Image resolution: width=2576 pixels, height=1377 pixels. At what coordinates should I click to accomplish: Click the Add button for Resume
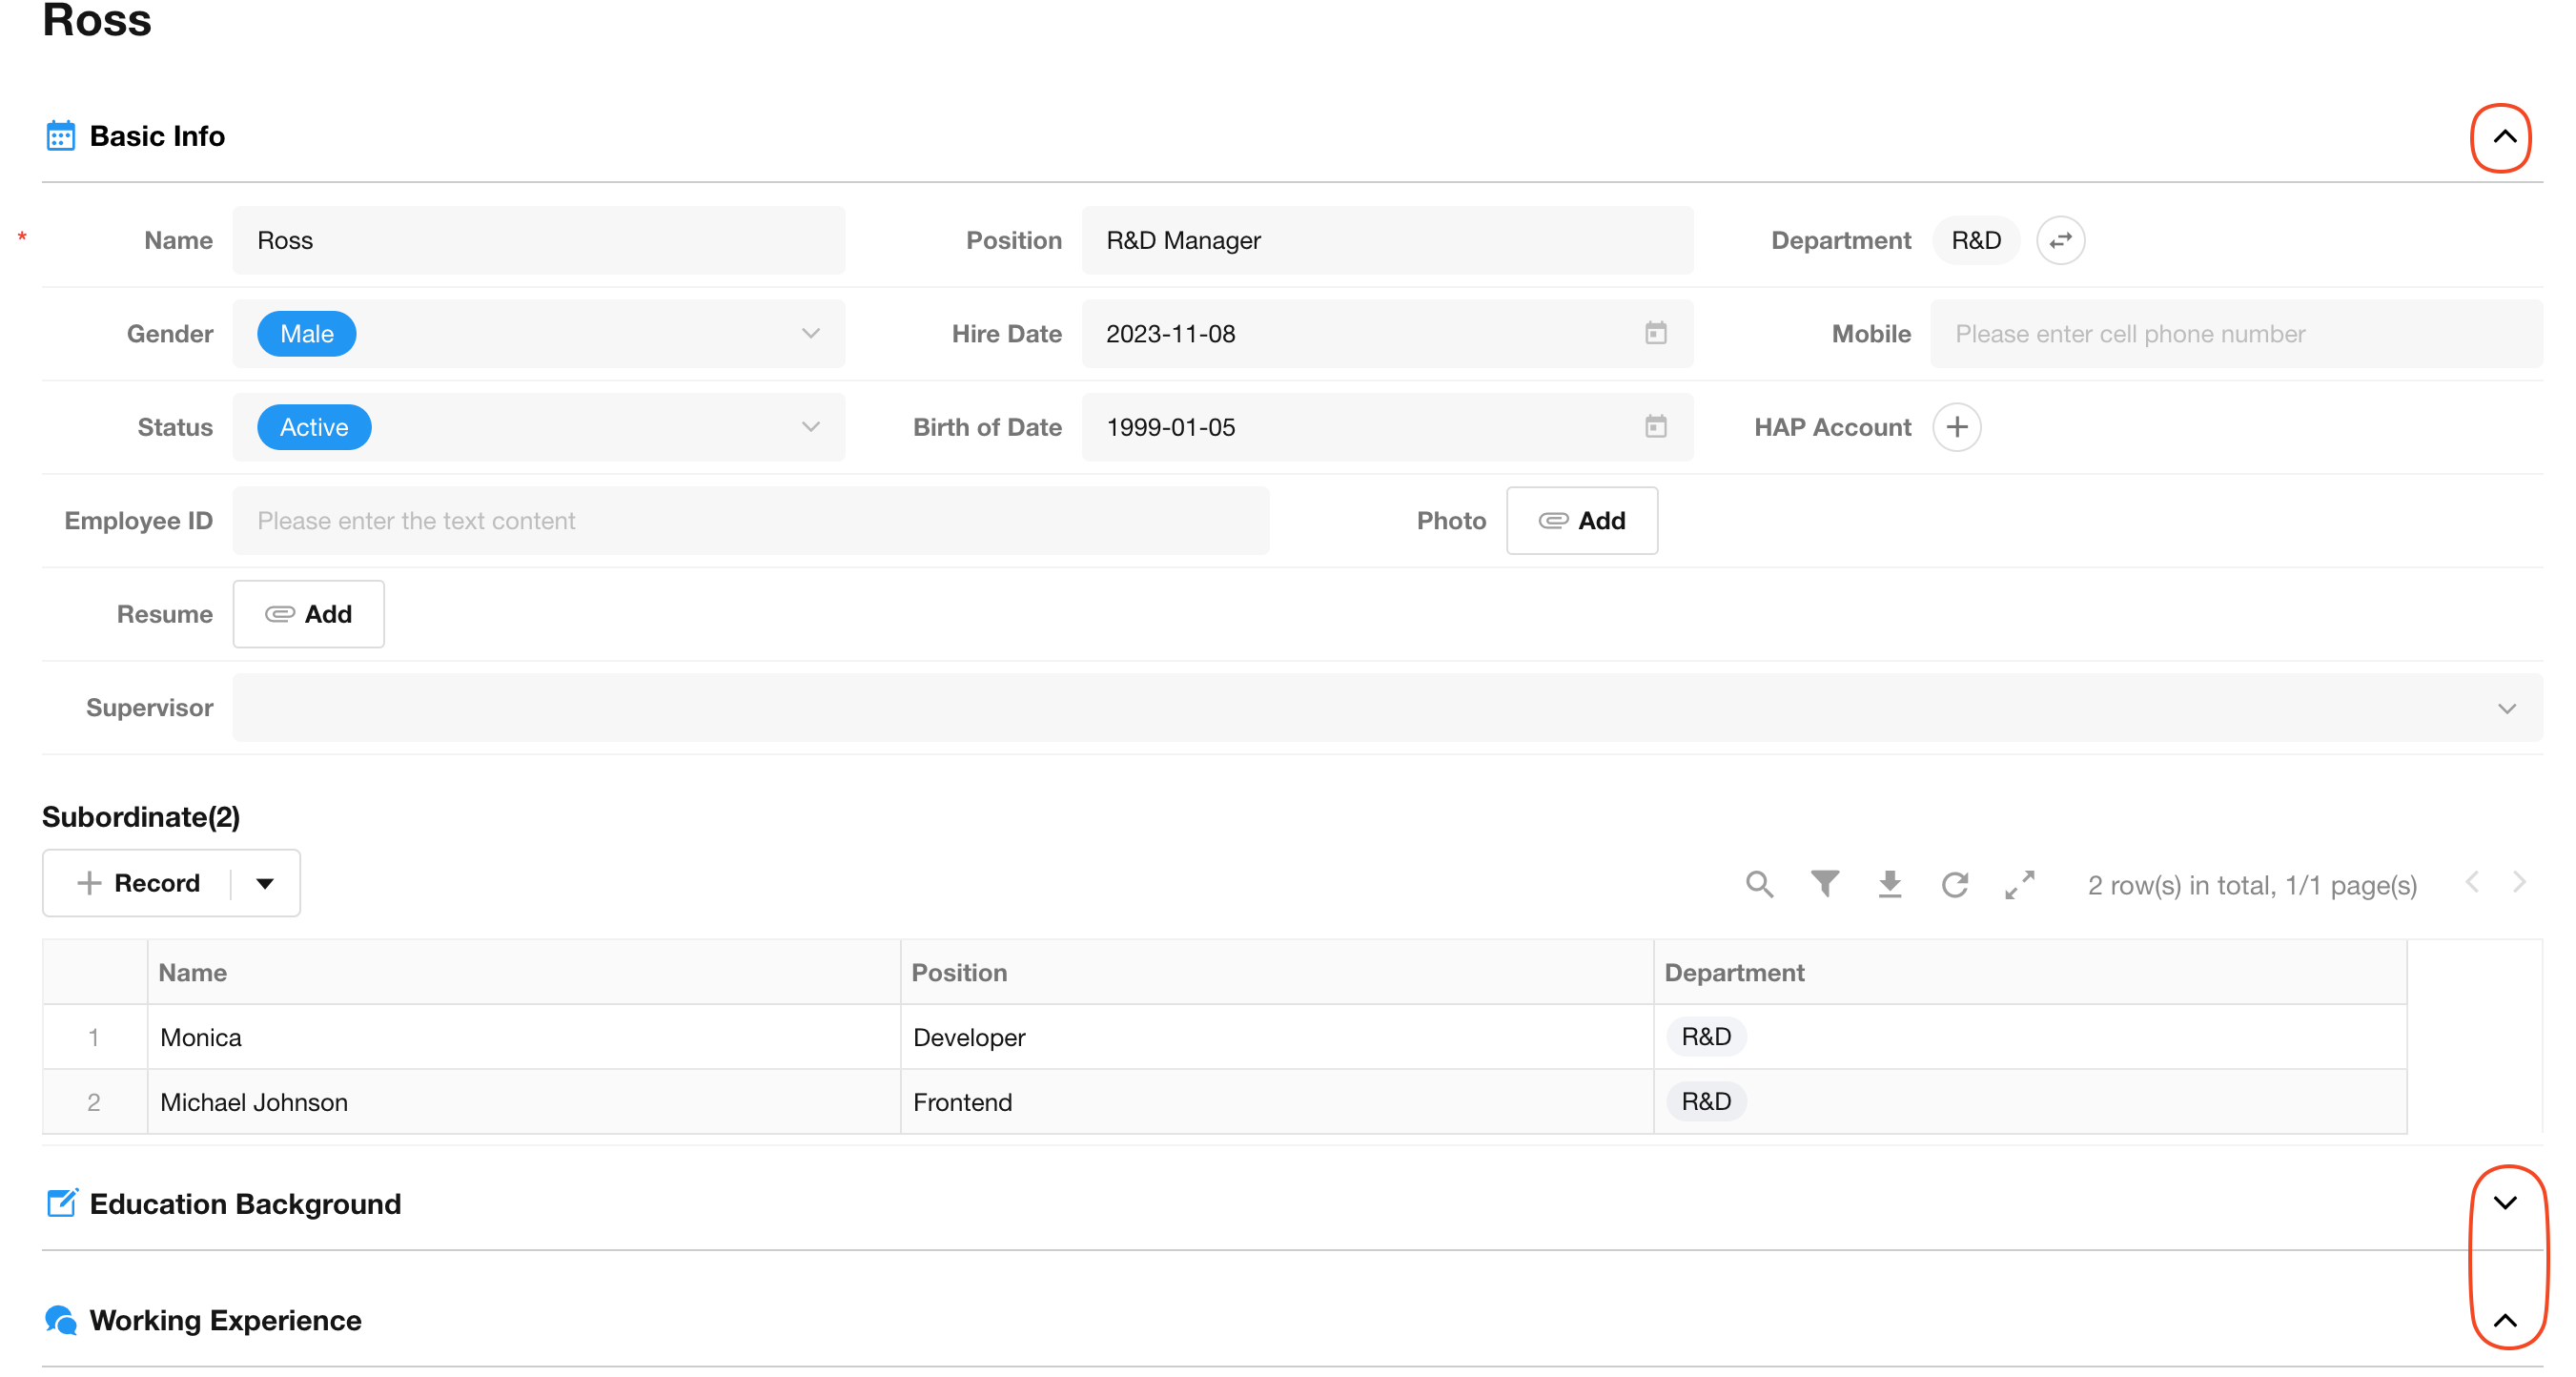tap(308, 614)
